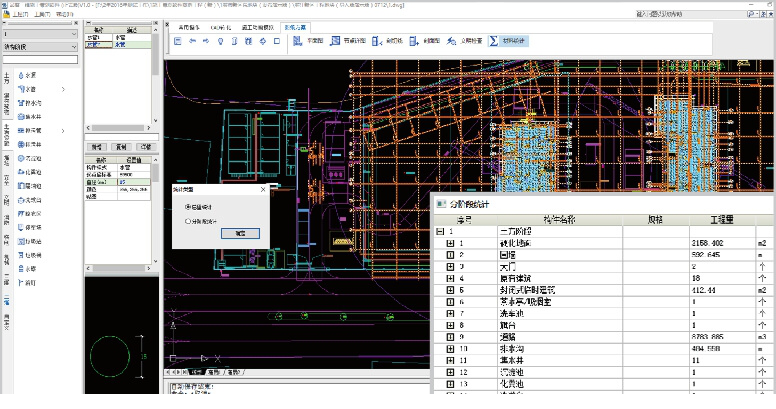Open the 节点详图 toolbar tool
This screenshot has width=776, height=409.
(x=347, y=41)
